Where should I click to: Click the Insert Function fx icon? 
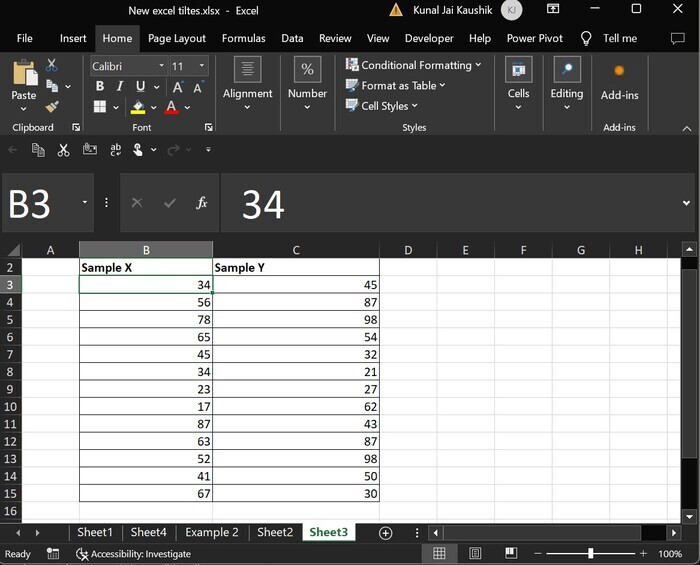pyautogui.click(x=202, y=203)
